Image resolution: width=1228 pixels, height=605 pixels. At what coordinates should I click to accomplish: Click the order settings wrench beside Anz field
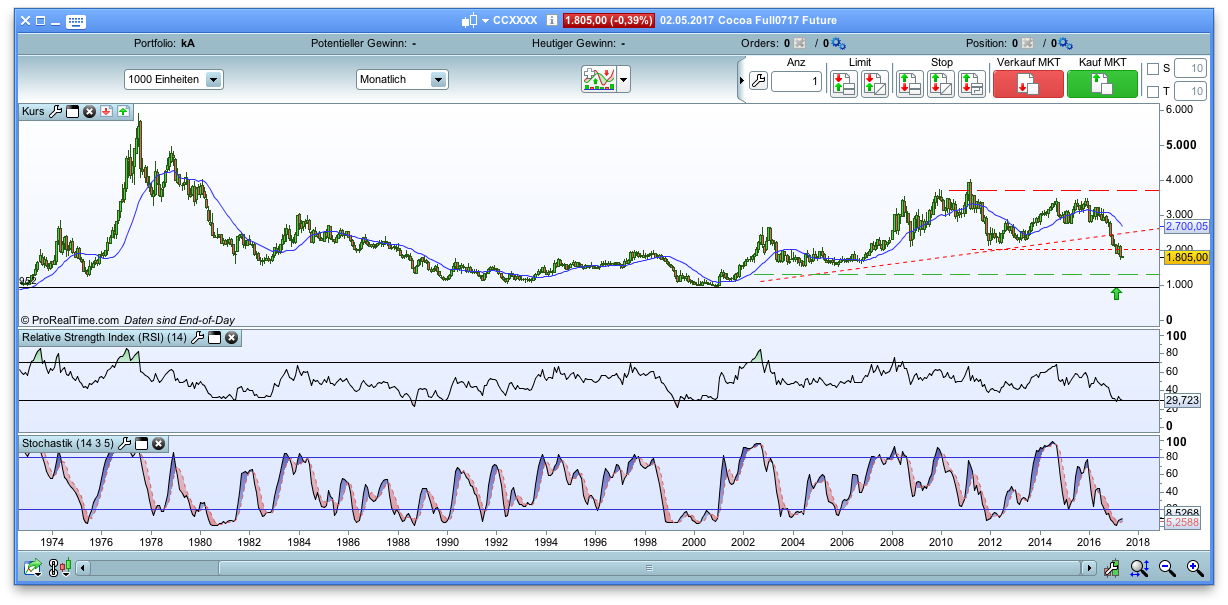coord(757,81)
